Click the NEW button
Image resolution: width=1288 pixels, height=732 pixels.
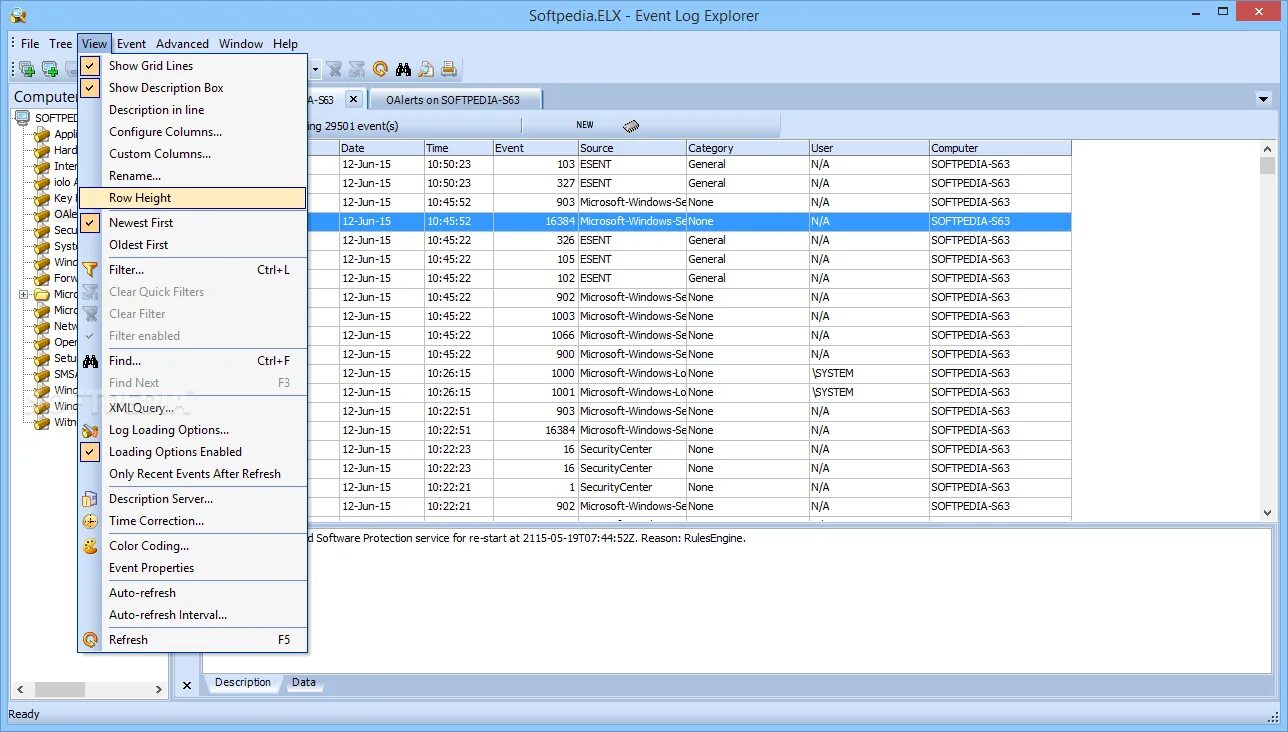[585, 125]
